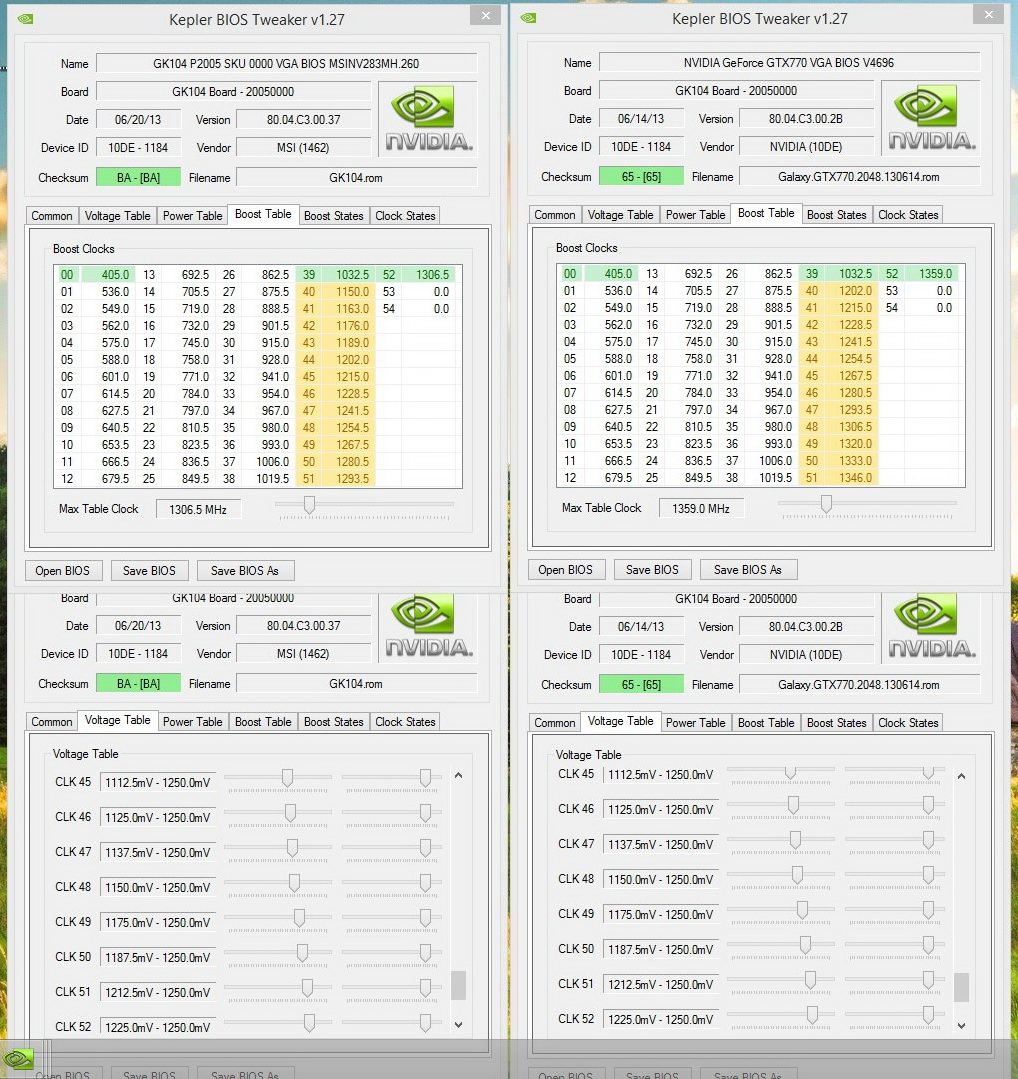The width and height of the screenshot is (1018, 1079).
Task: Click the CLK 45 minimum voltage slider in the MSI Voltage Table window
Action: tap(288, 778)
